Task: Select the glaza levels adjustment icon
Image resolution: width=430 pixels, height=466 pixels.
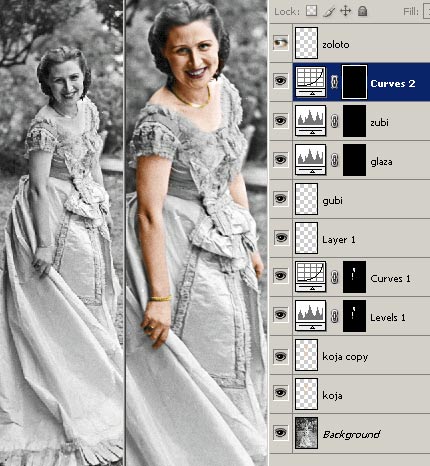Action: [x=311, y=160]
